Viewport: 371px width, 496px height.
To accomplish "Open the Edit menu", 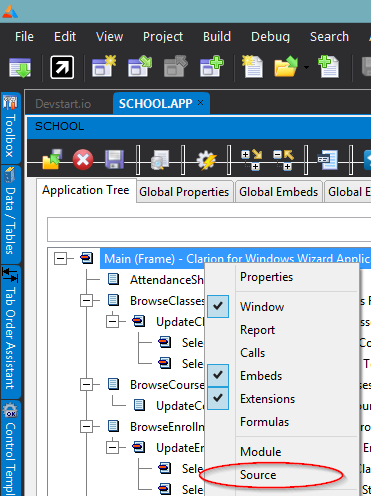I will coord(65,37).
